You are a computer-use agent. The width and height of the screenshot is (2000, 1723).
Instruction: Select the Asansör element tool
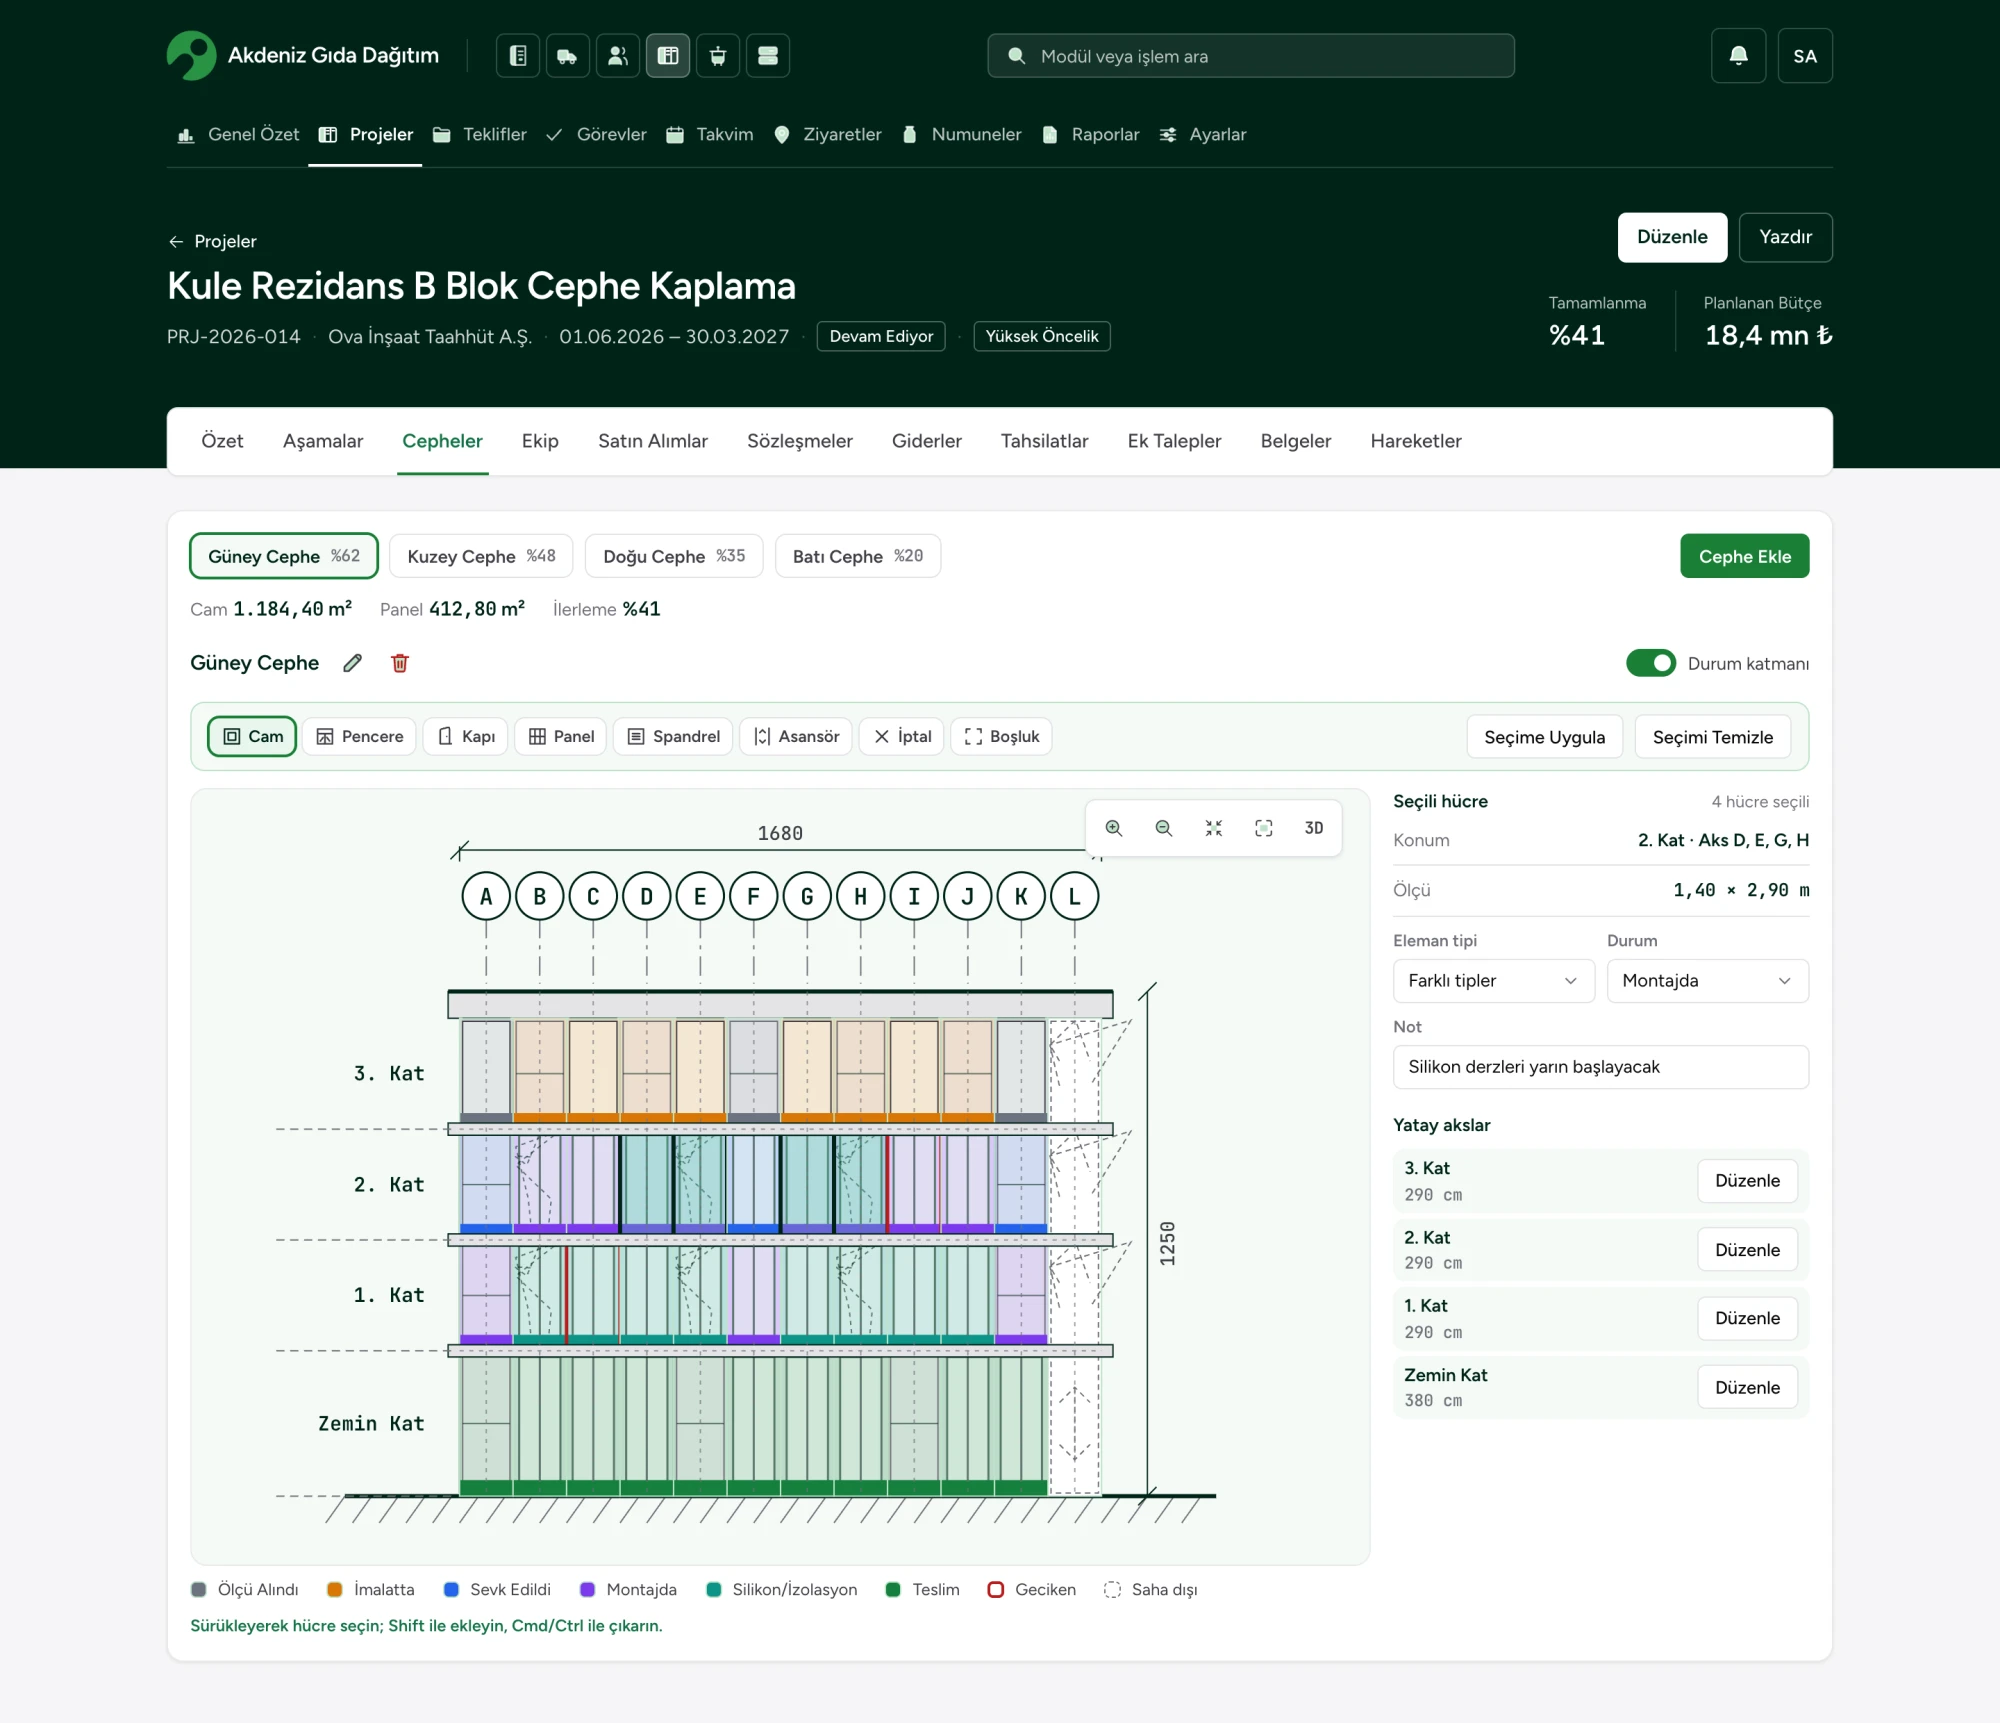tap(796, 737)
